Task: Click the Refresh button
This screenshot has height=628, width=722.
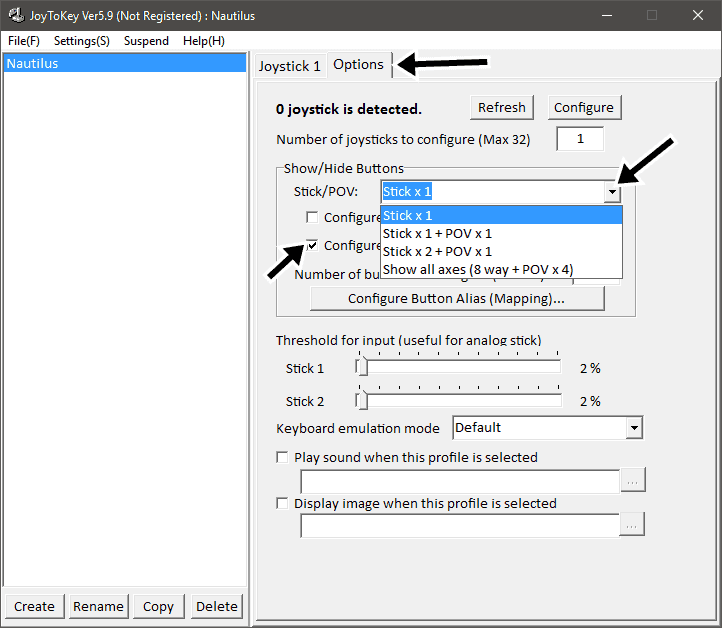Action: pos(502,107)
